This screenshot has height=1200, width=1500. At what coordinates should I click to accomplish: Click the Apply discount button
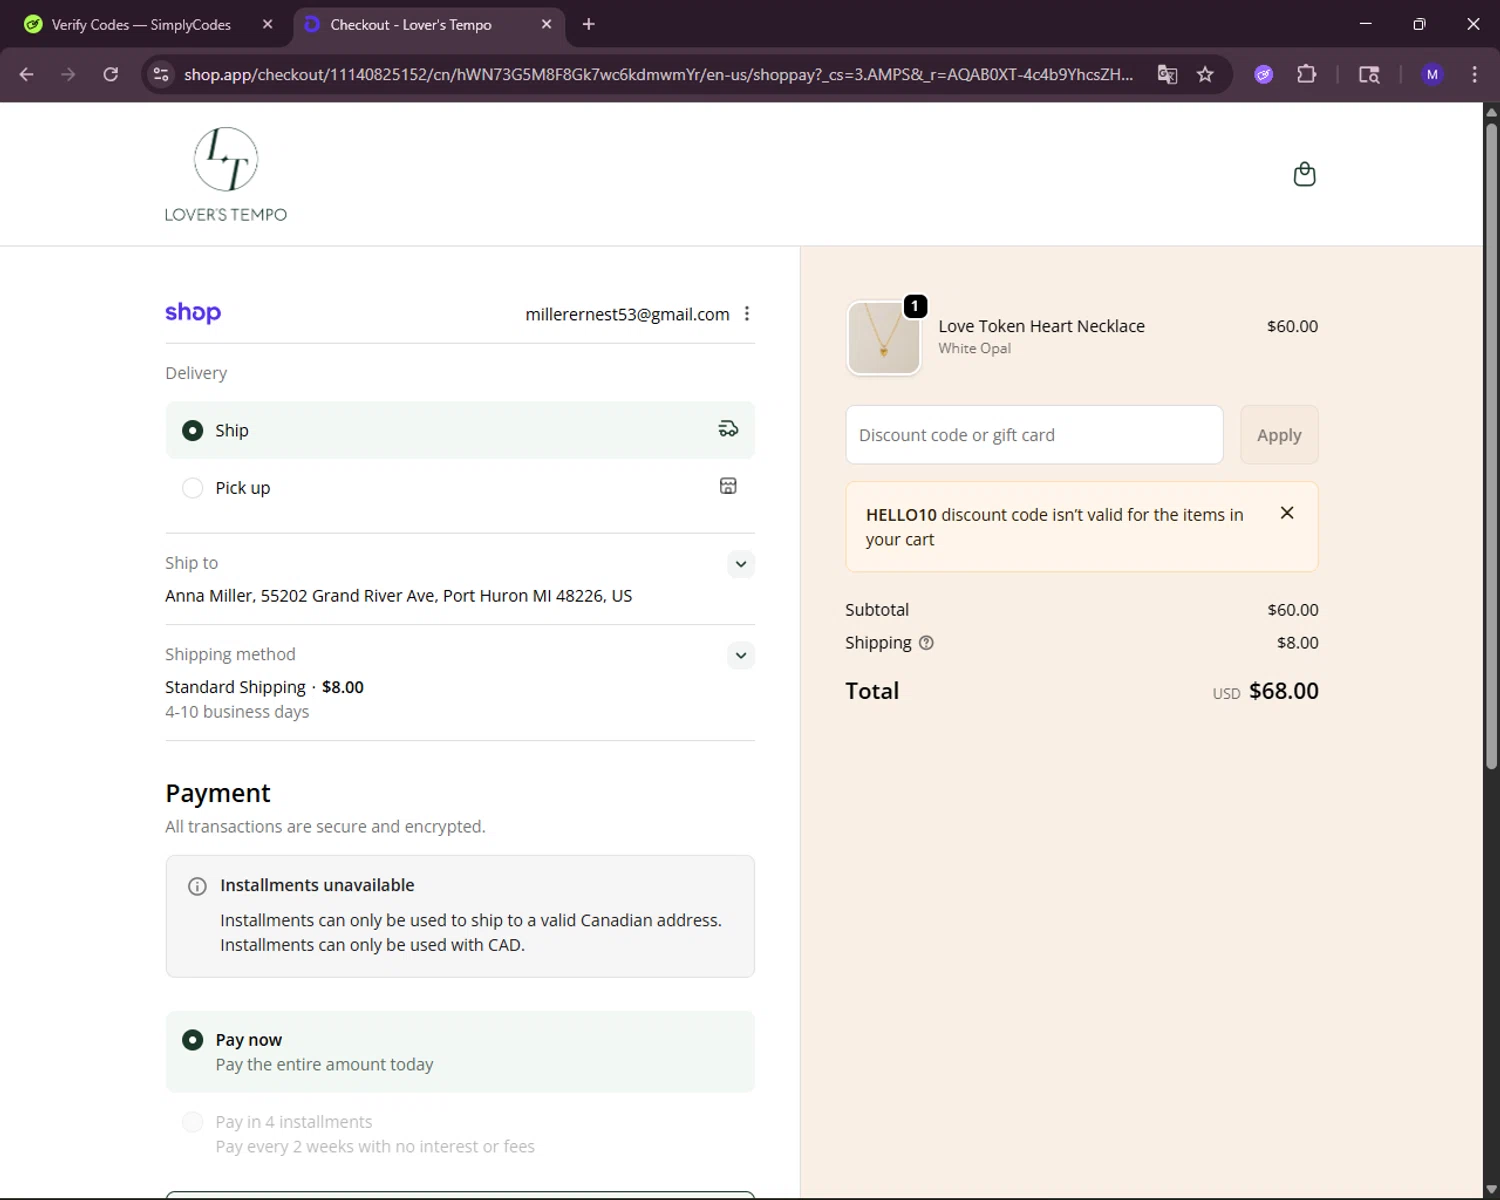pos(1279,435)
